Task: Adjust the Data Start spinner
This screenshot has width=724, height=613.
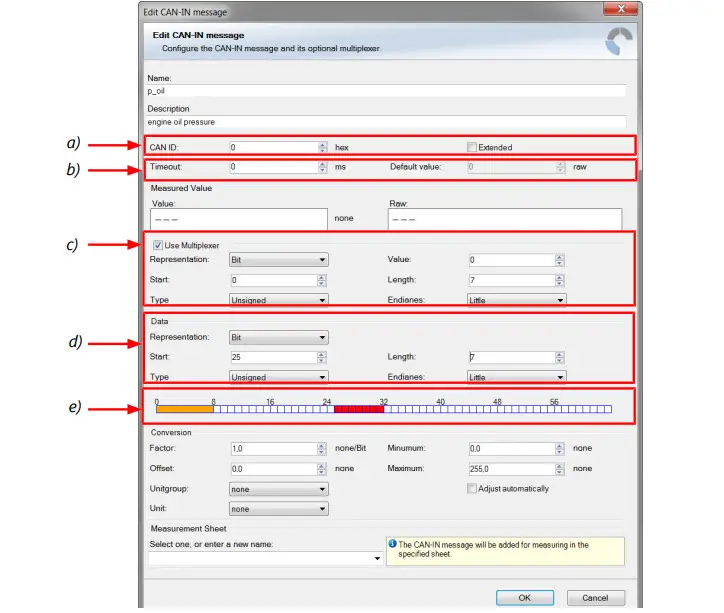Action: point(322,357)
